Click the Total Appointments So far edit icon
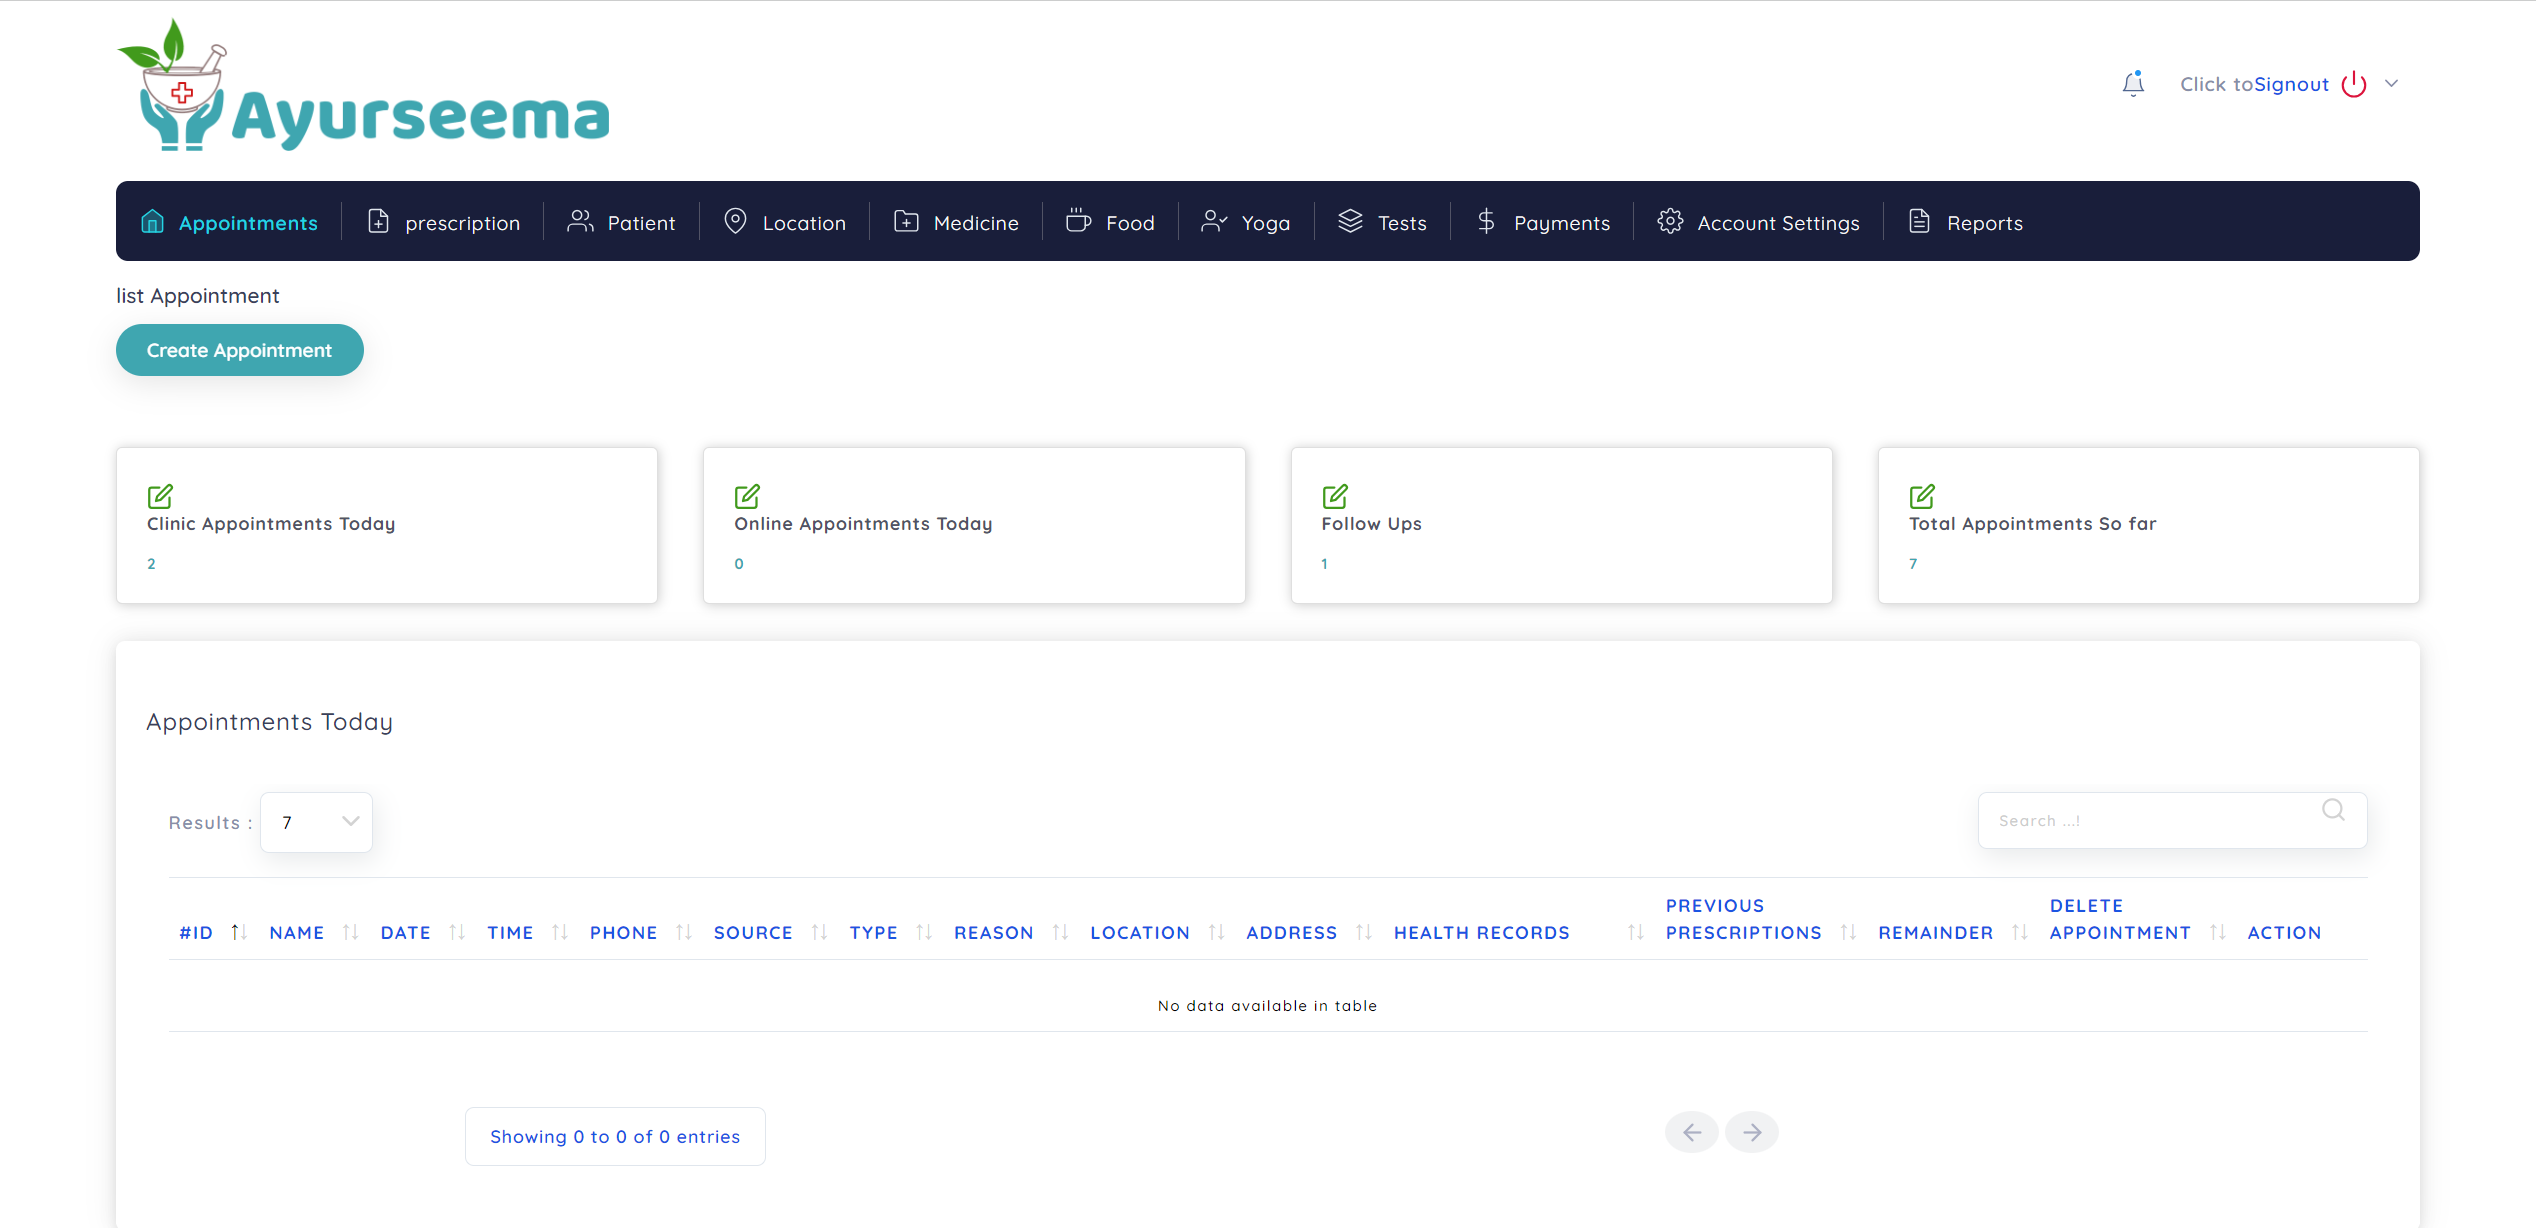2536x1228 pixels. (1922, 496)
